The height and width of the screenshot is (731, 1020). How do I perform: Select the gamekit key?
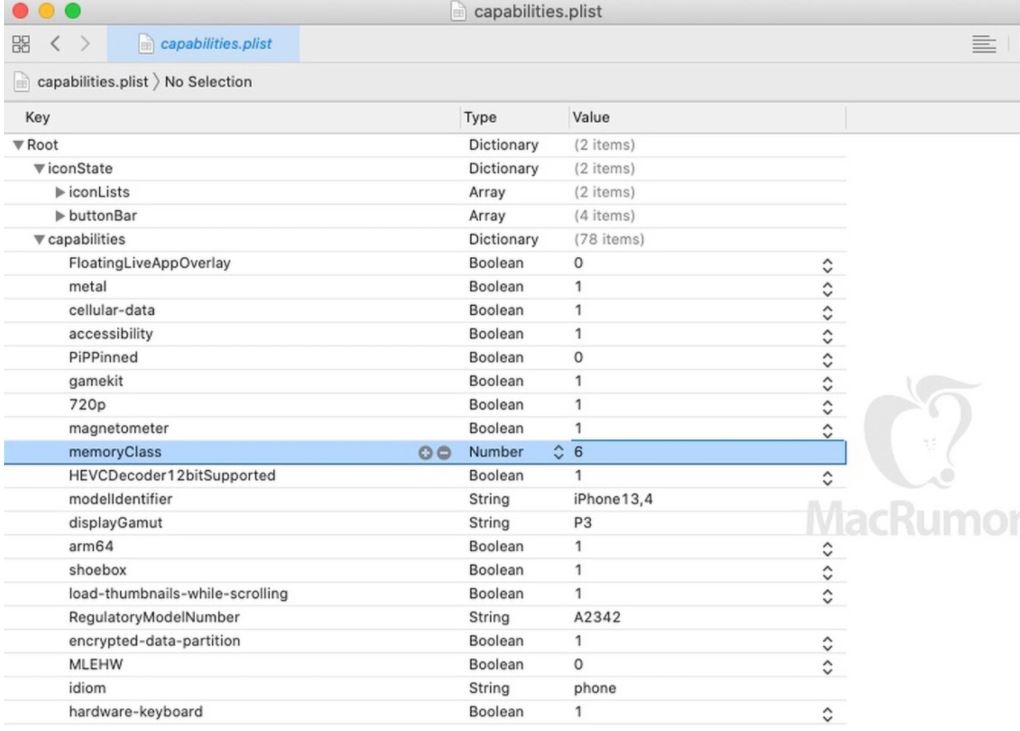[x=96, y=381]
